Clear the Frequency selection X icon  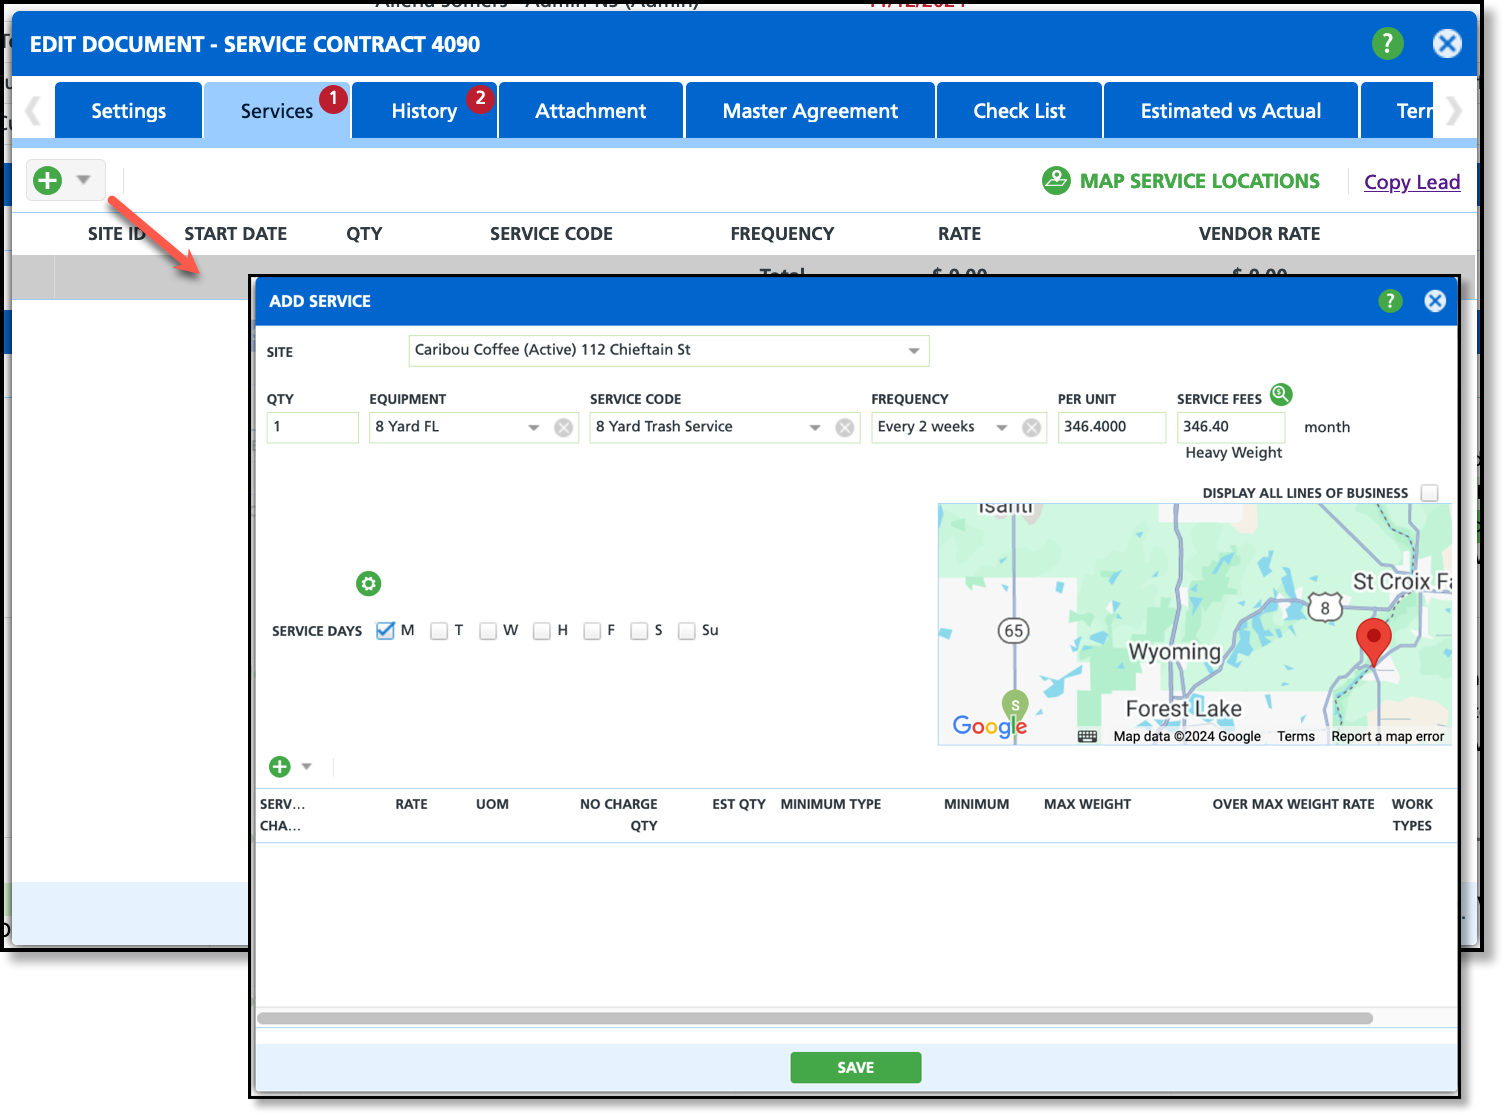(1032, 428)
